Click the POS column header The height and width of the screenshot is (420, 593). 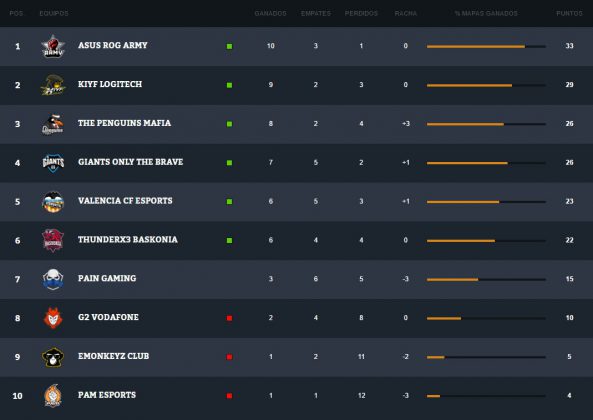coord(16,13)
